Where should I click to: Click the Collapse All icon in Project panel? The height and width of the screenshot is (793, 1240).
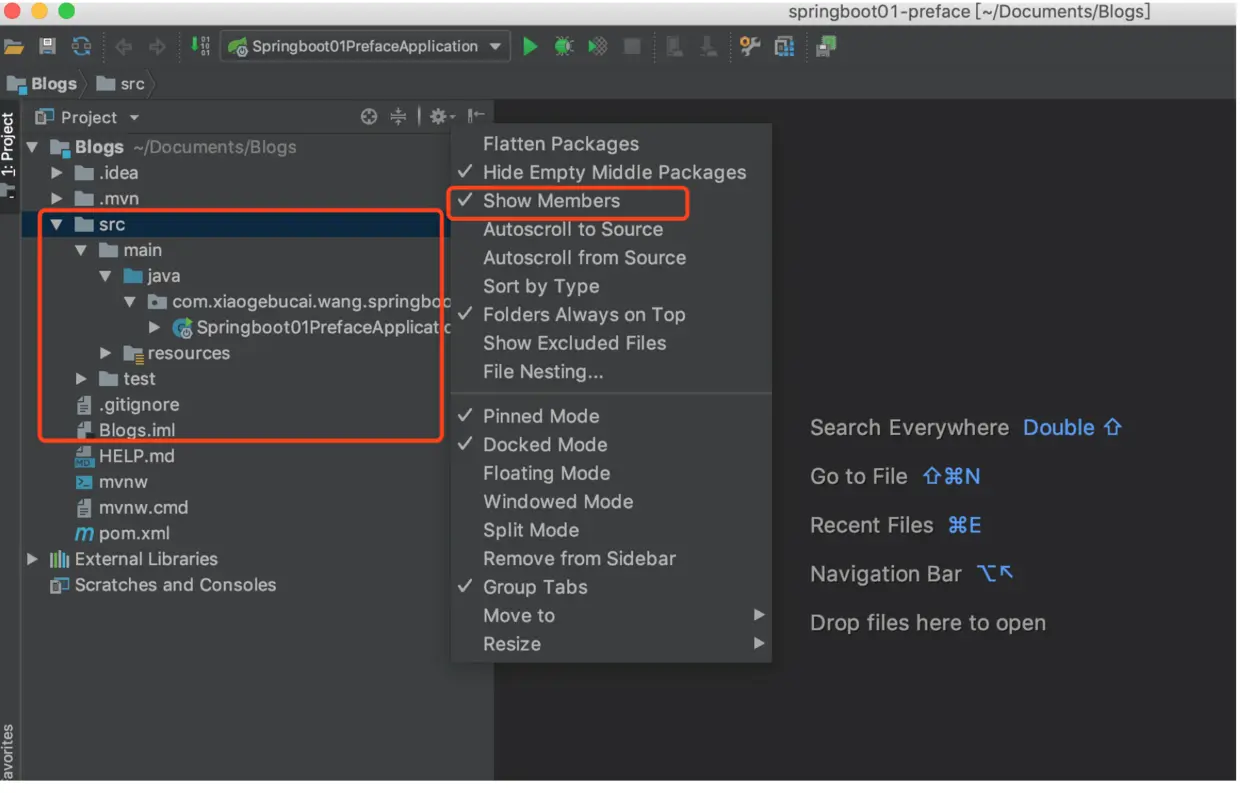tap(398, 117)
